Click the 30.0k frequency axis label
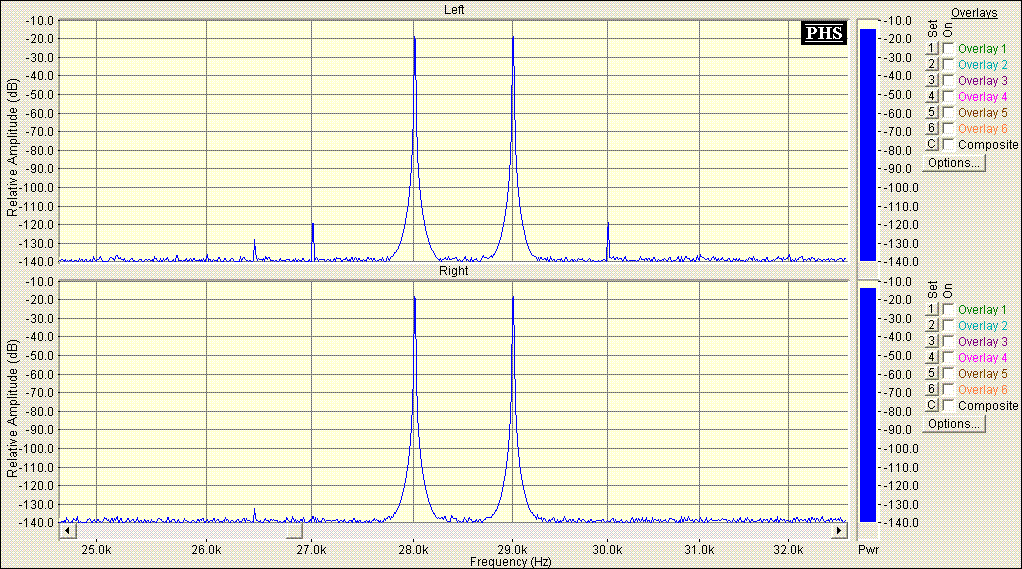1022x569 pixels. (x=607, y=549)
